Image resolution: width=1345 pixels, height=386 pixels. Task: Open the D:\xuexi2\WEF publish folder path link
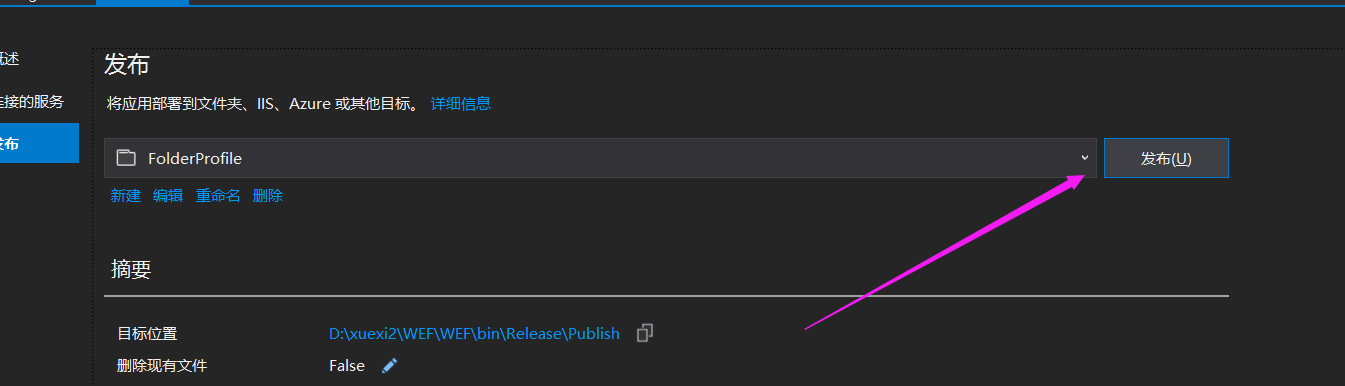[474, 333]
